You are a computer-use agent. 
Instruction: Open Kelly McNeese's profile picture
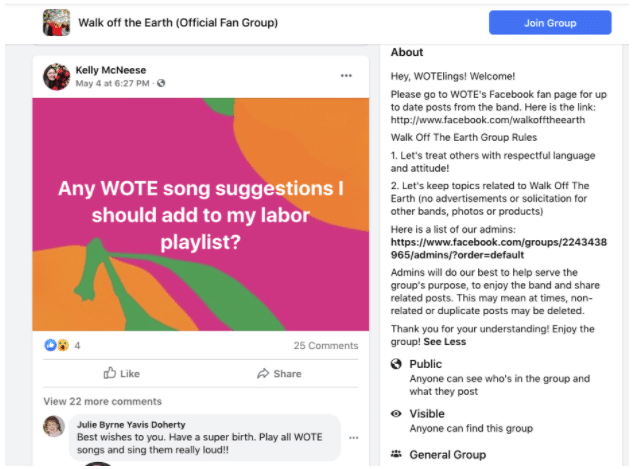(x=56, y=77)
